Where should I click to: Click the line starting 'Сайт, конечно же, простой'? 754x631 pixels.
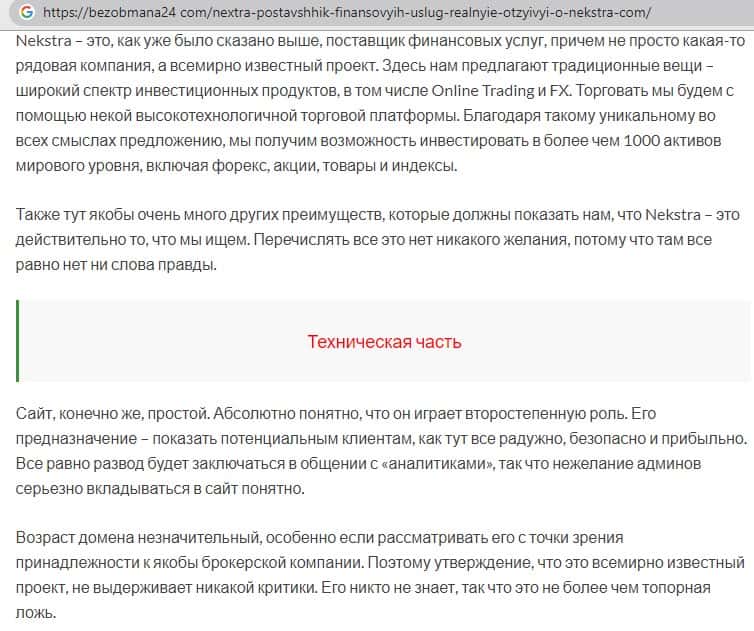pyautogui.click(x=336, y=414)
